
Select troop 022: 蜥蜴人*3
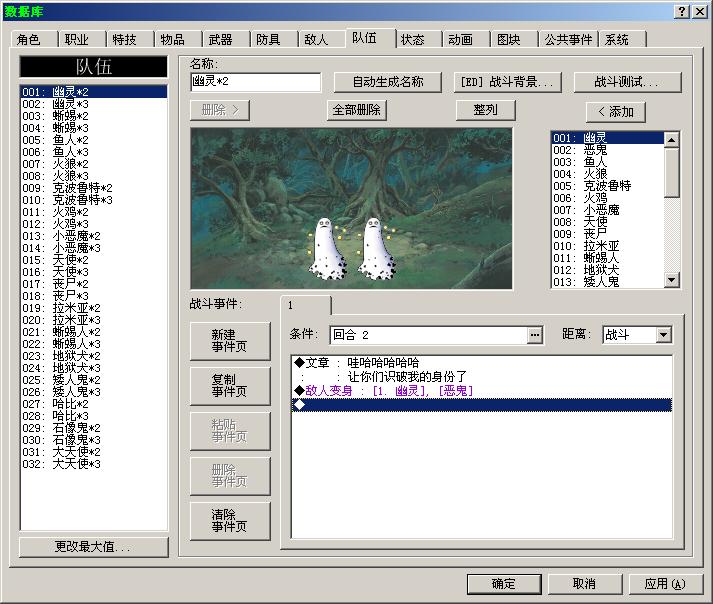coord(94,344)
